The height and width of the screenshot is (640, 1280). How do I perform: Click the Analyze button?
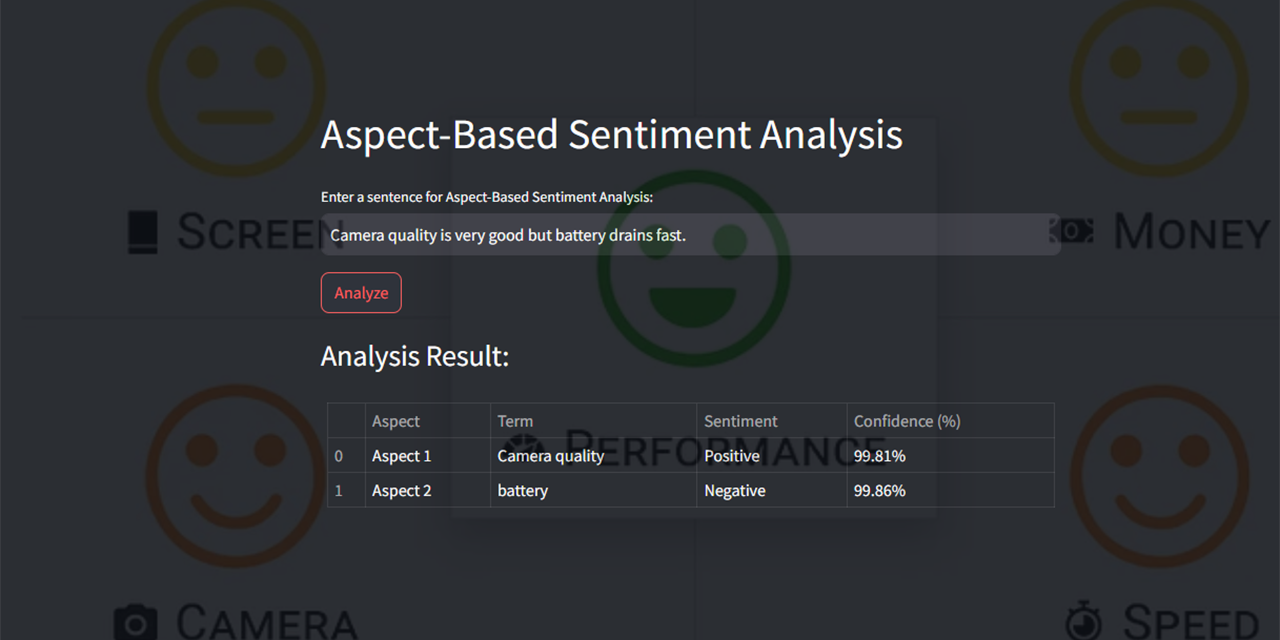[361, 293]
